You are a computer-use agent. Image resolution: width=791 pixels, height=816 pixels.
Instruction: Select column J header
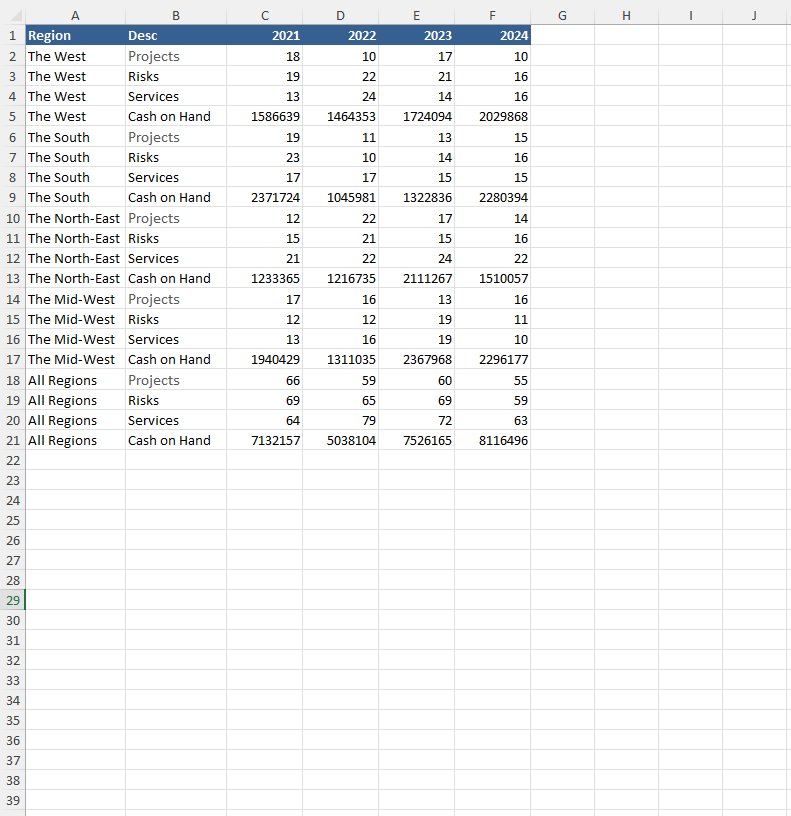click(754, 16)
